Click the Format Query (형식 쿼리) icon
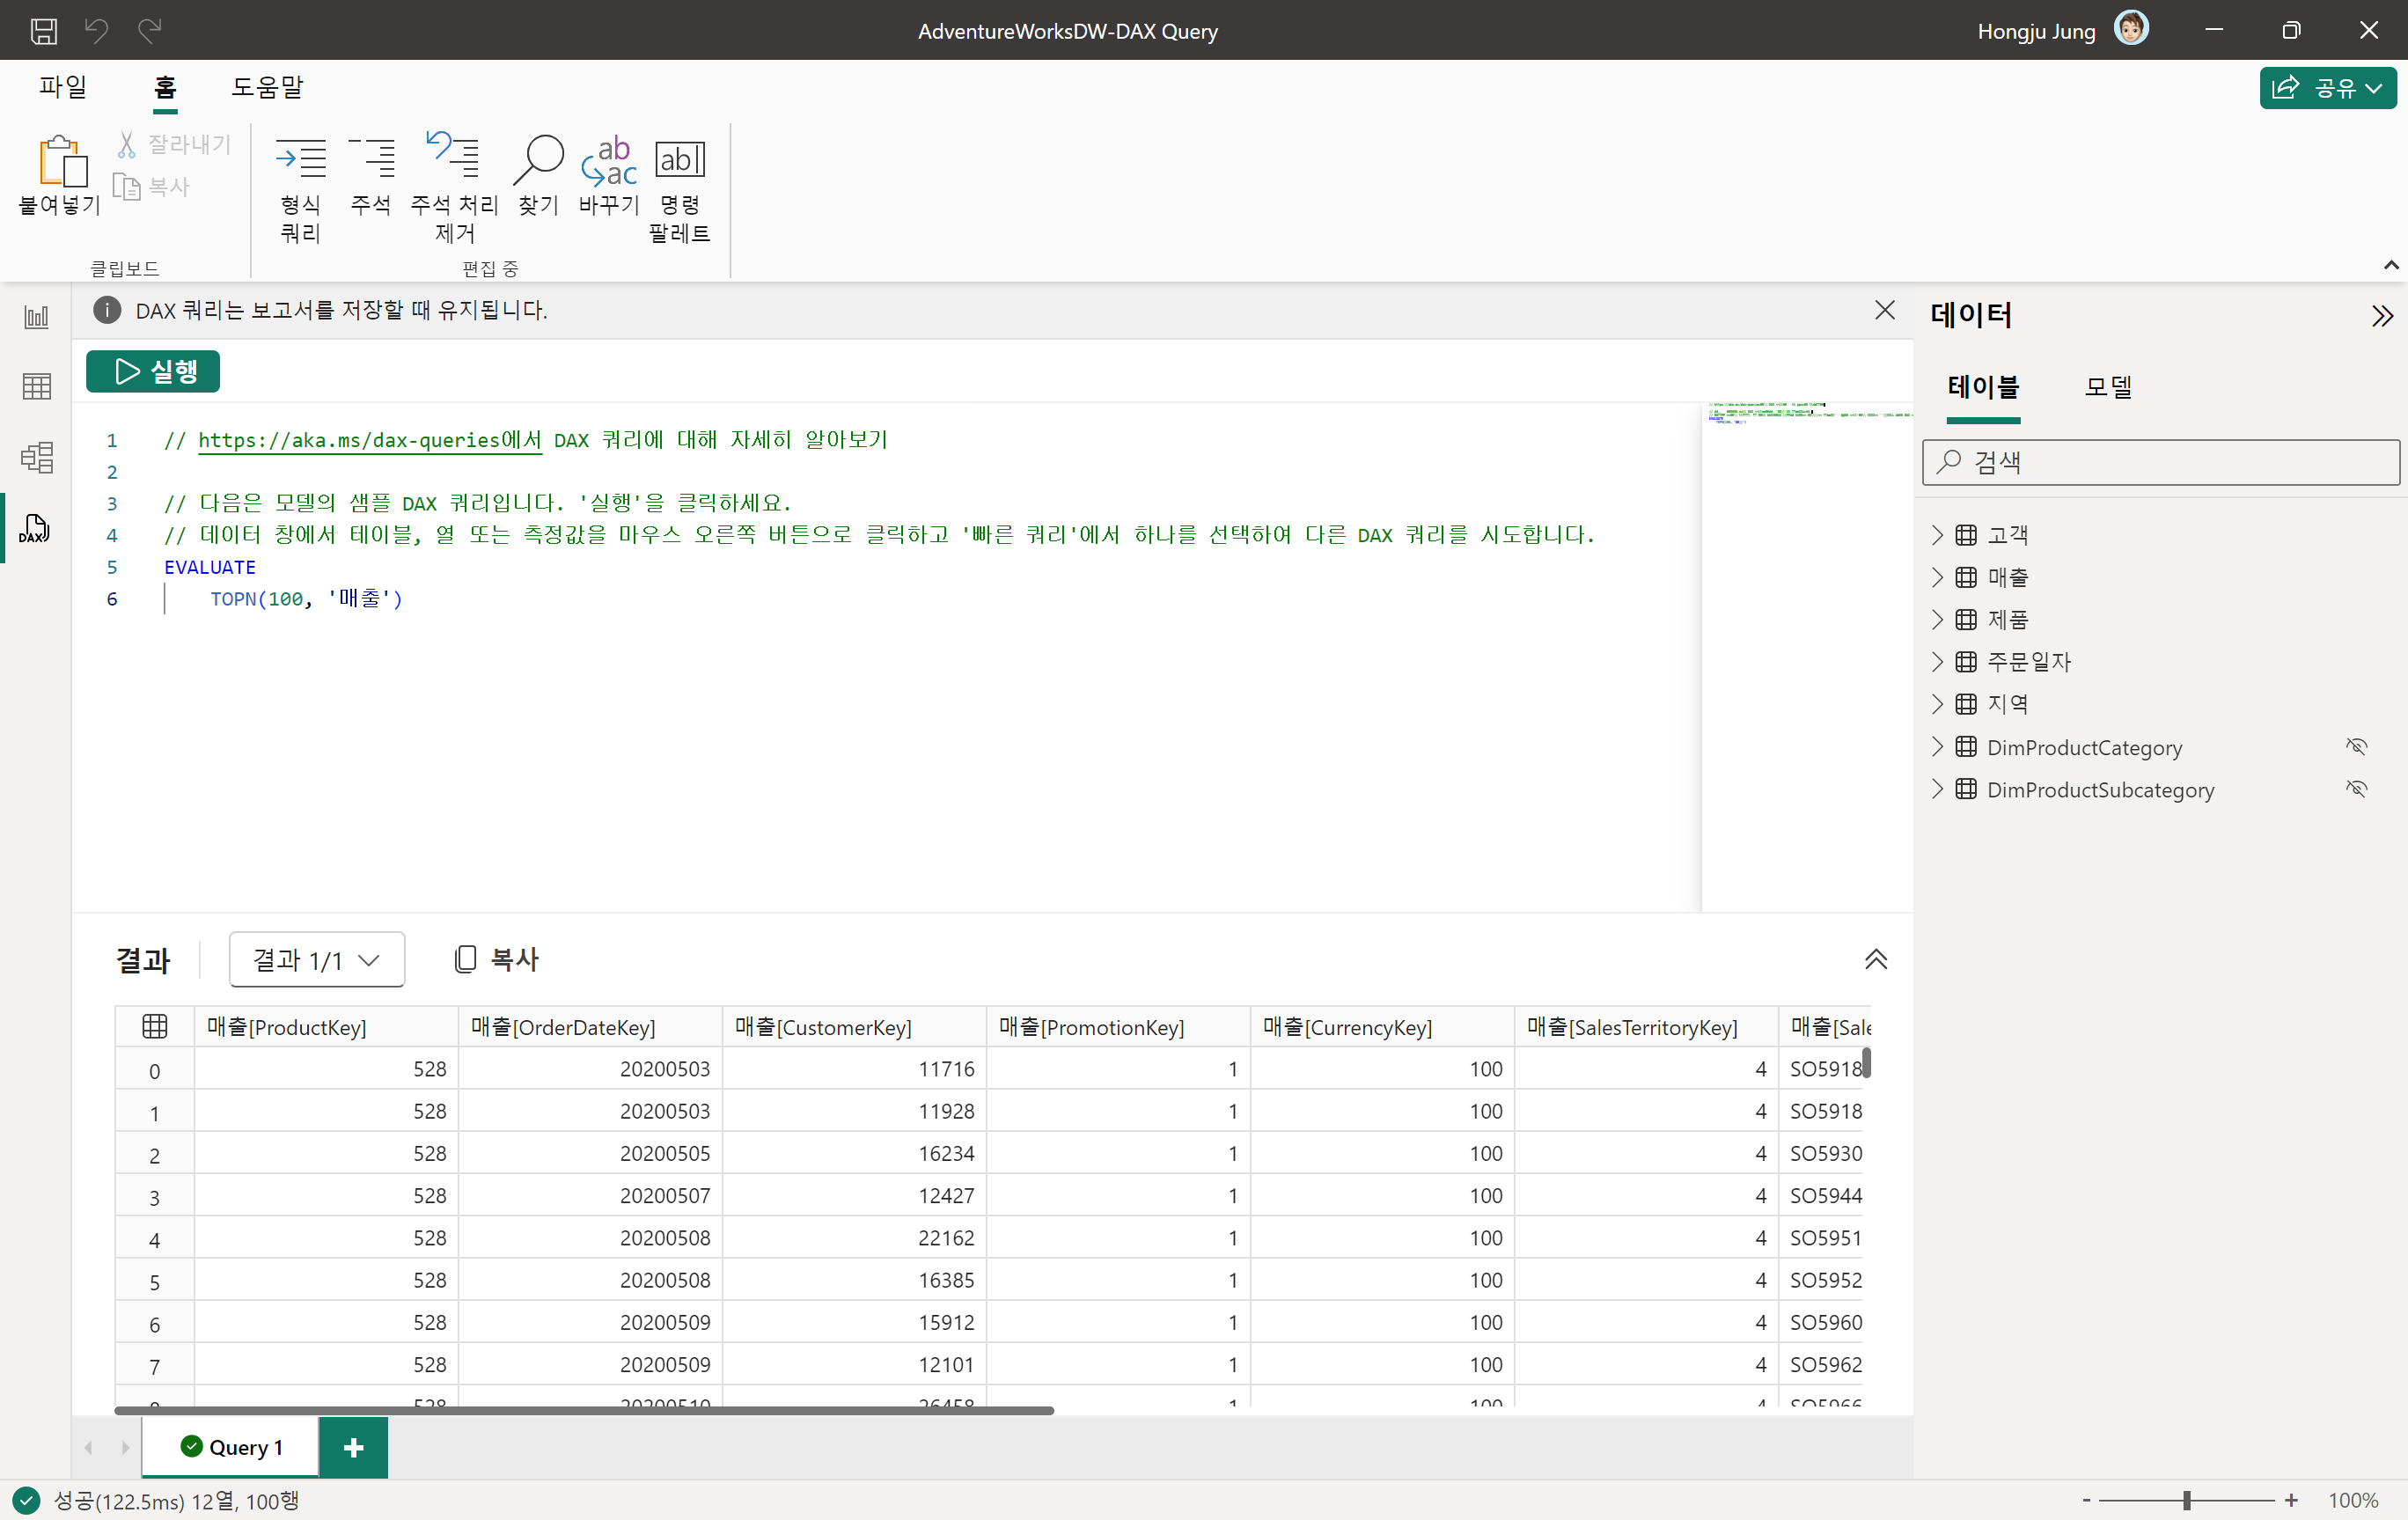 pyautogui.click(x=300, y=160)
